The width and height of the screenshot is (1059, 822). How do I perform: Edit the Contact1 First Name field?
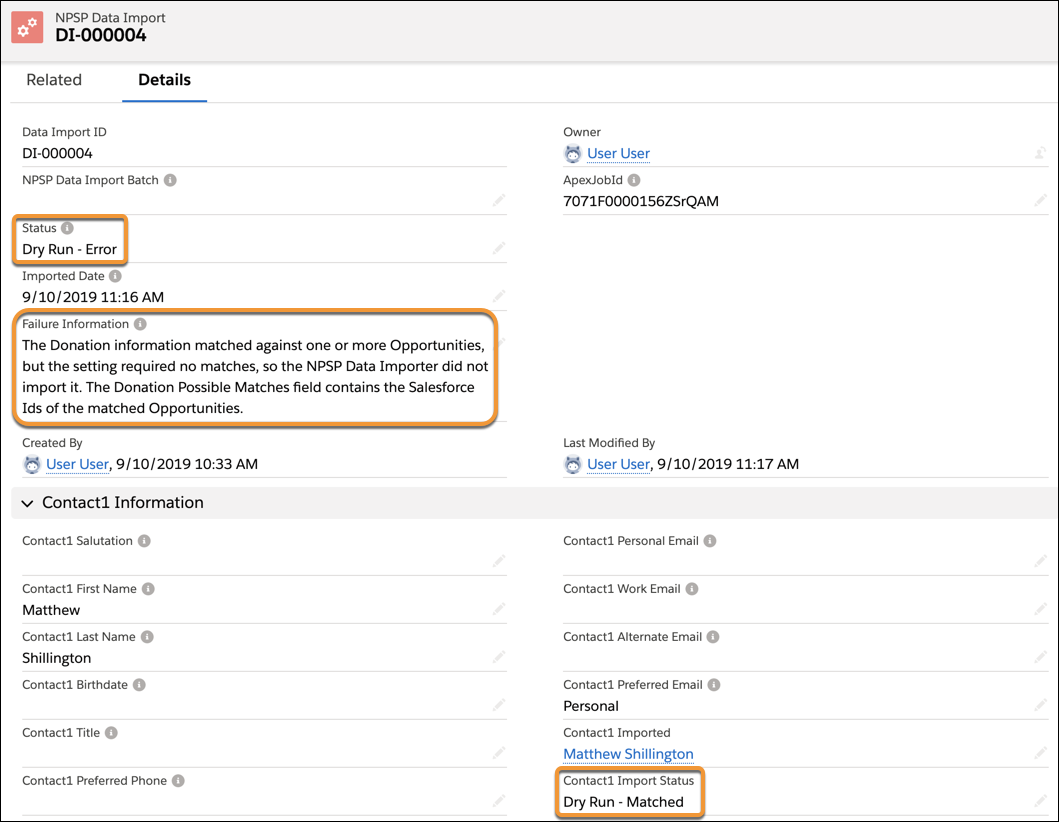(497, 609)
